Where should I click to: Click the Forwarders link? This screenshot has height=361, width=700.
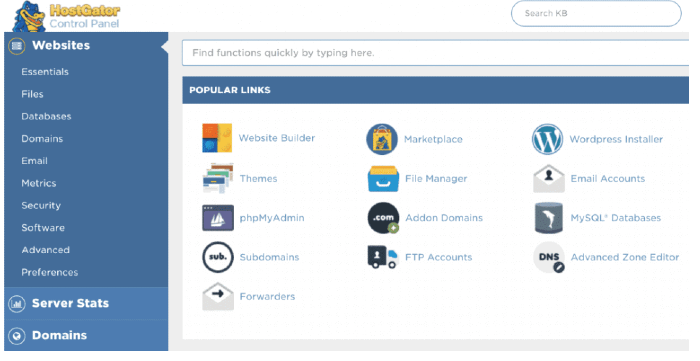click(267, 296)
